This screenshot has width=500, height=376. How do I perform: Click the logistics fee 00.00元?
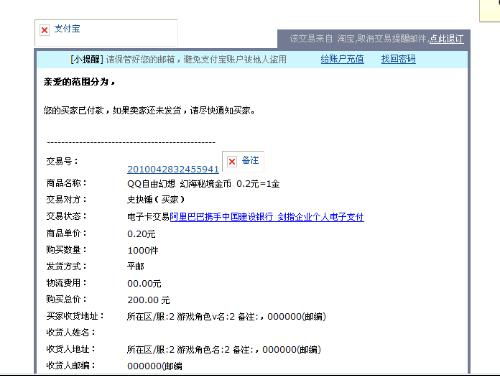click(x=144, y=284)
